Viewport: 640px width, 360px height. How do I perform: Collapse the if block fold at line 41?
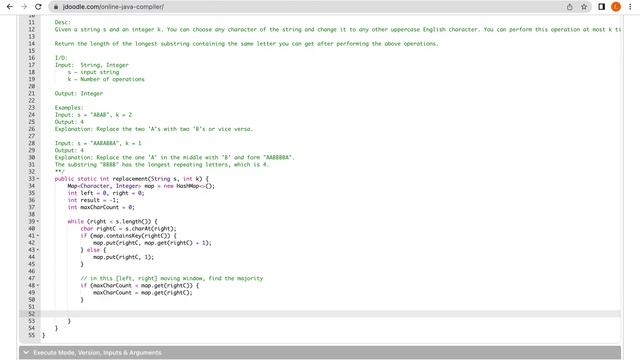point(38,236)
